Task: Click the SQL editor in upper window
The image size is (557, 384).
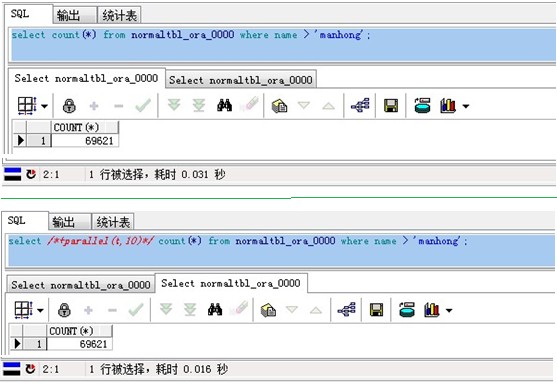Action: (283, 45)
